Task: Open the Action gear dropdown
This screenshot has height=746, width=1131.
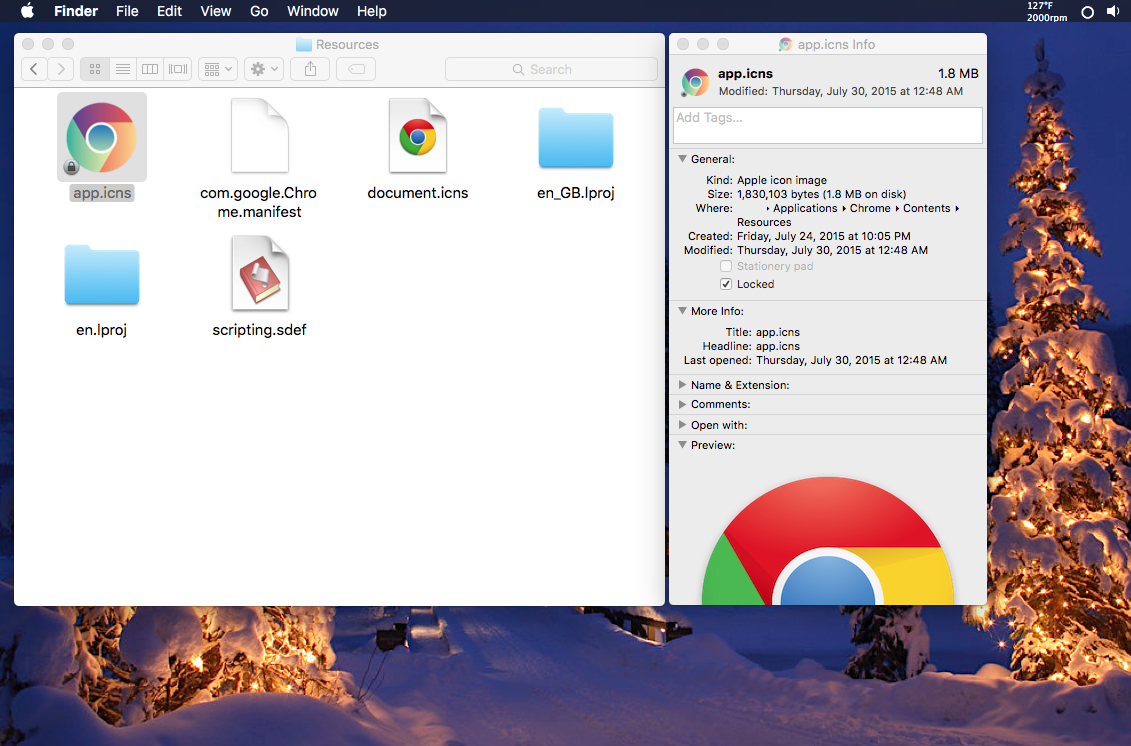Action: coord(264,69)
